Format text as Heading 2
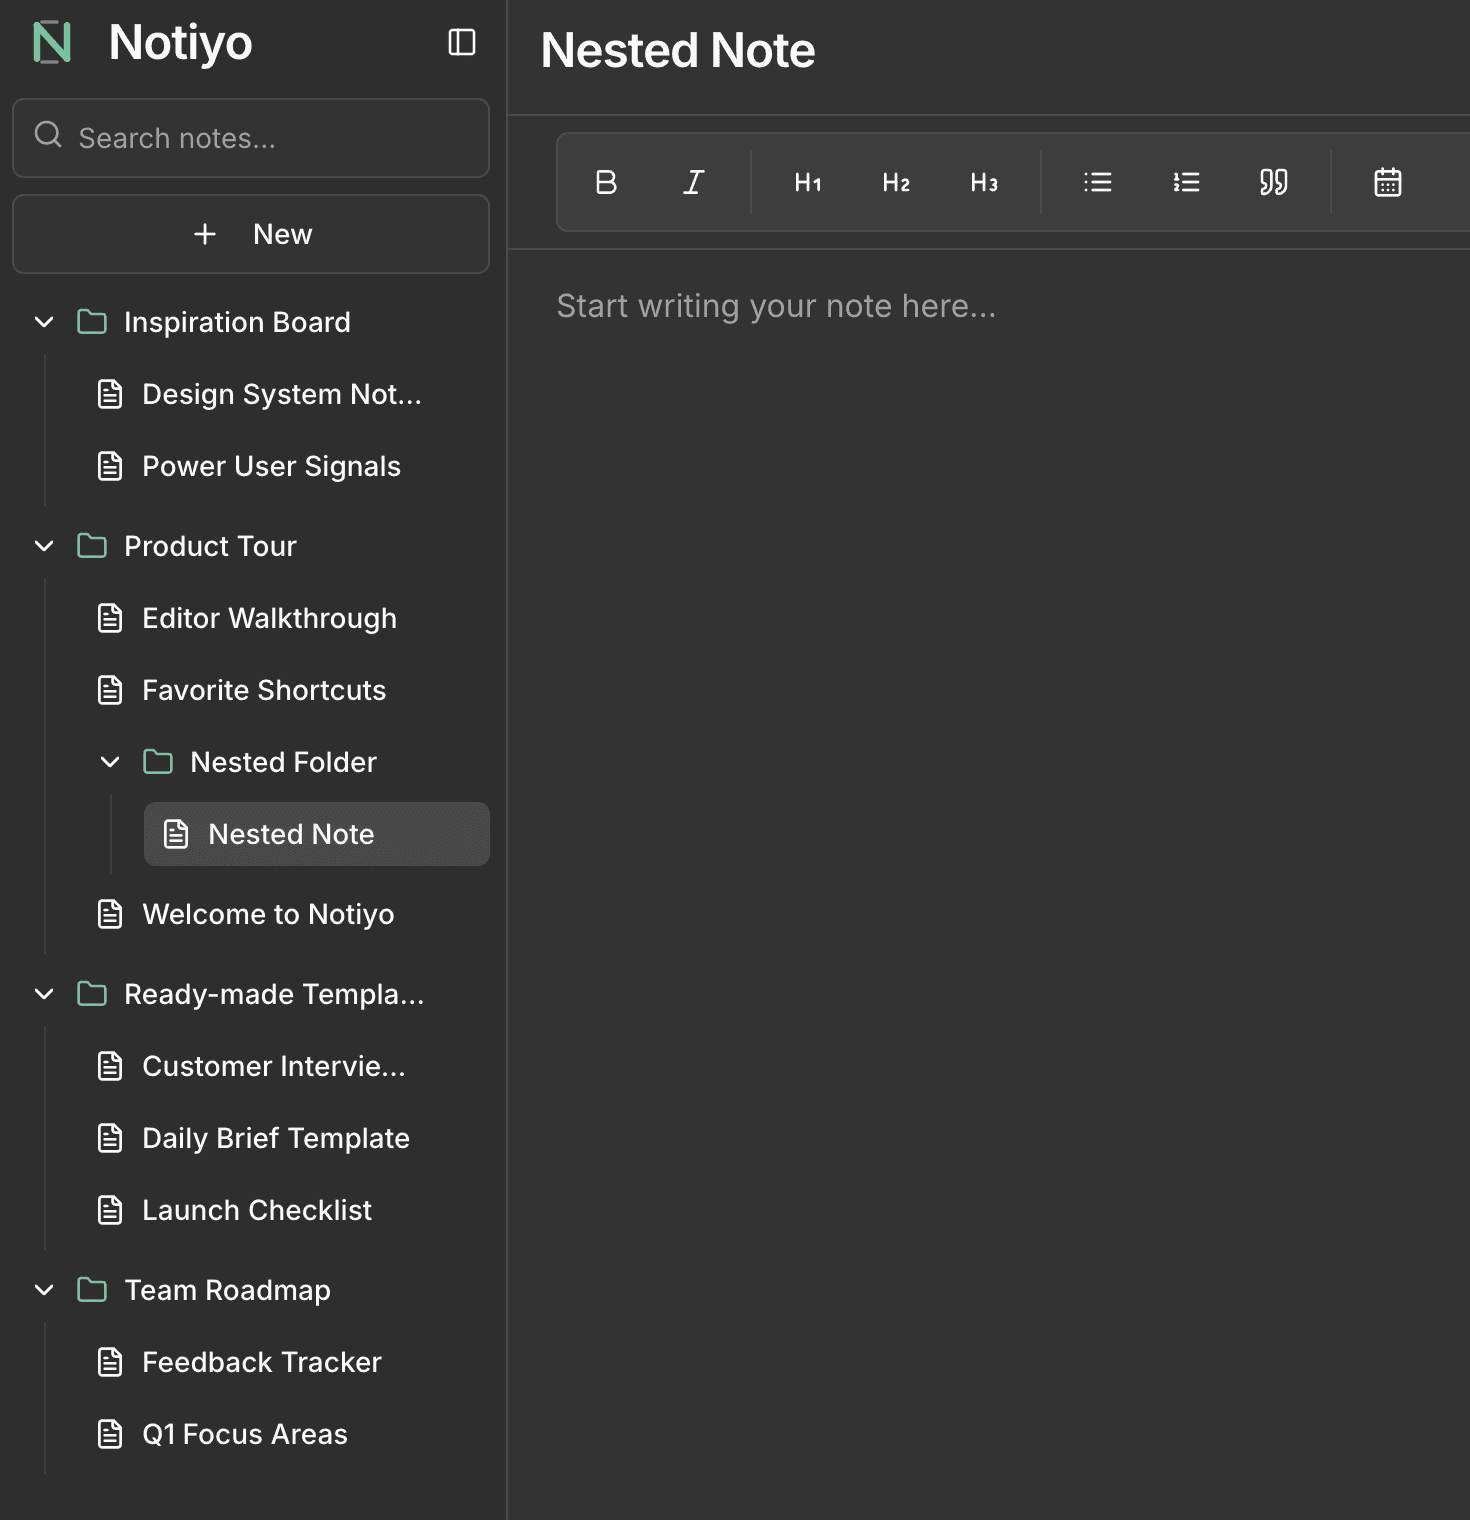The height and width of the screenshot is (1520, 1470). point(896,182)
